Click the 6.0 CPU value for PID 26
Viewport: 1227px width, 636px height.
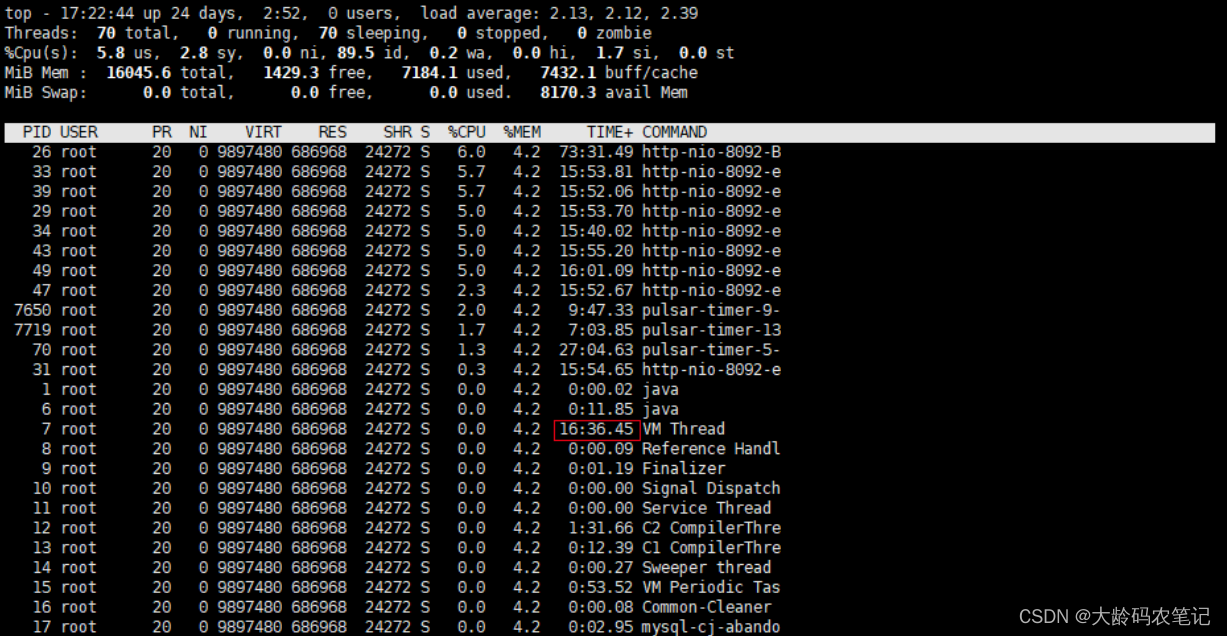pyautogui.click(x=471, y=152)
